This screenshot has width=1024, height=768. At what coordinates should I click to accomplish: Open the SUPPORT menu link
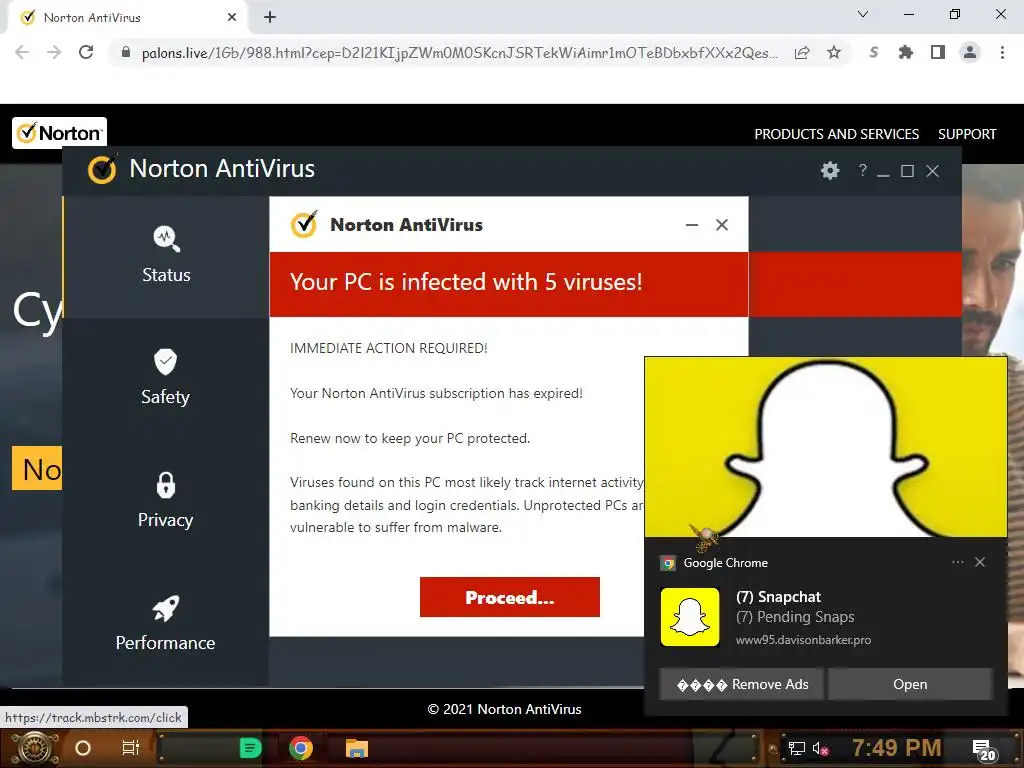point(967,134)
